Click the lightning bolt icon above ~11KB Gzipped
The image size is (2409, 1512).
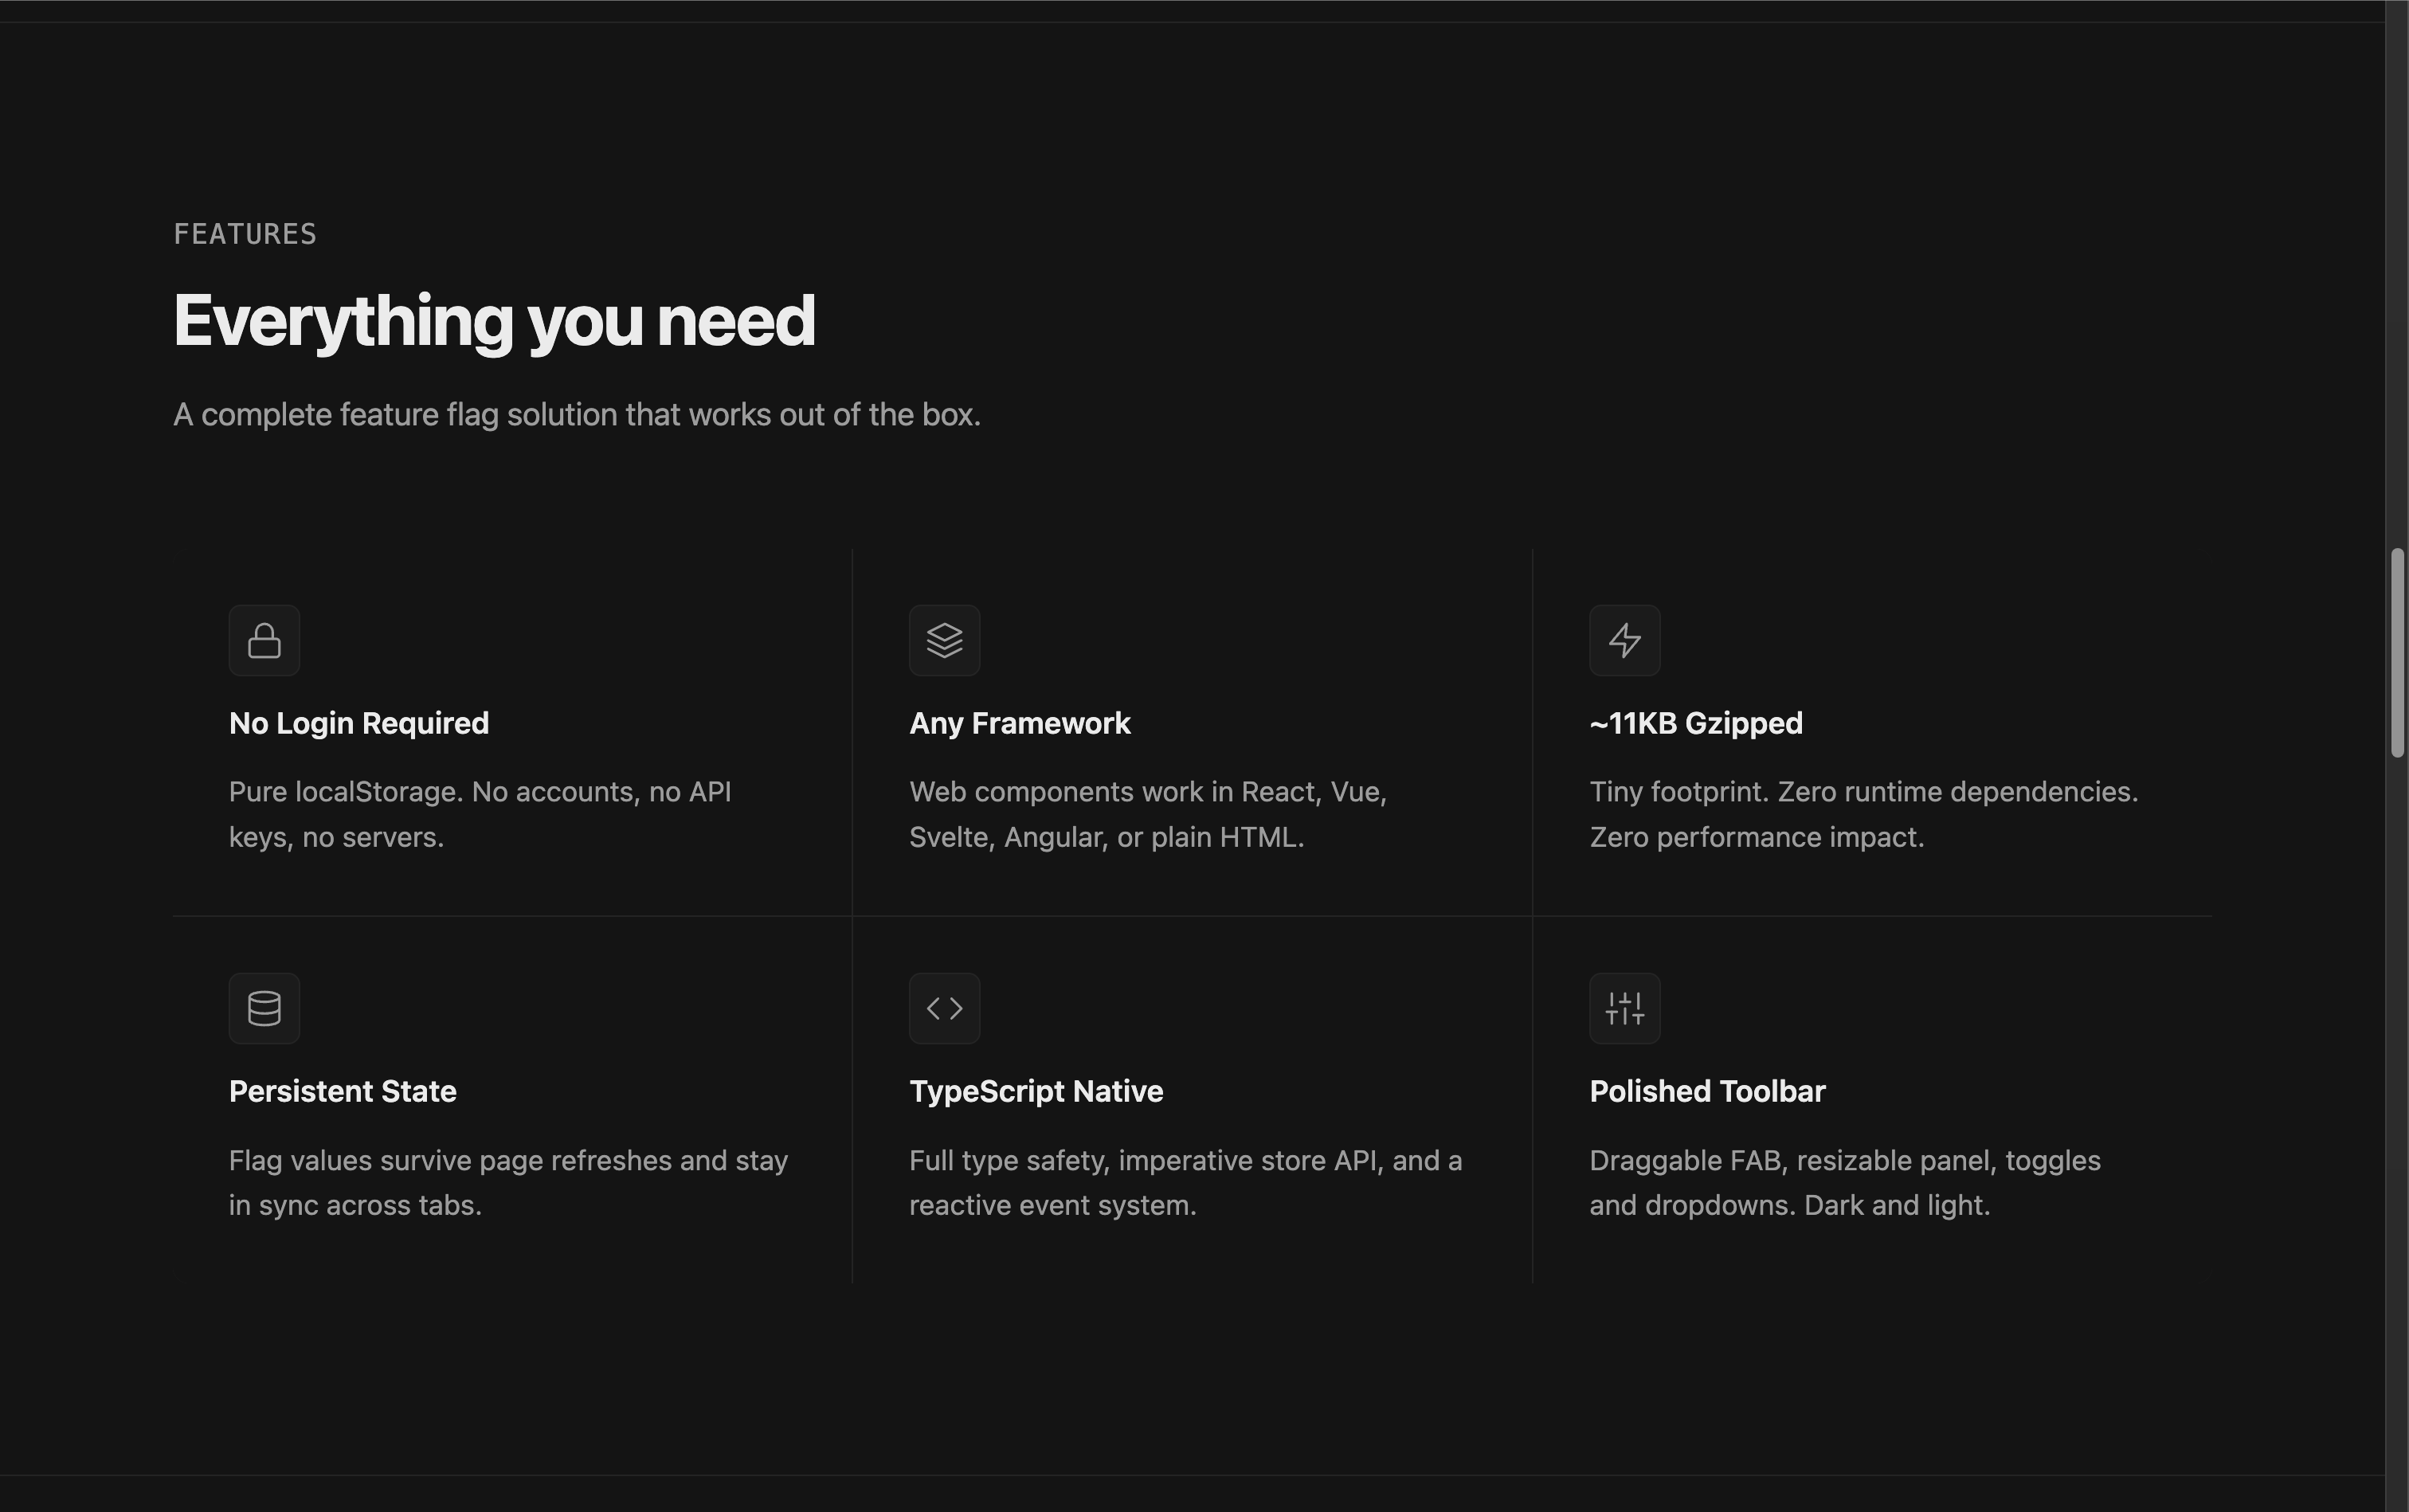[1624, 641]
